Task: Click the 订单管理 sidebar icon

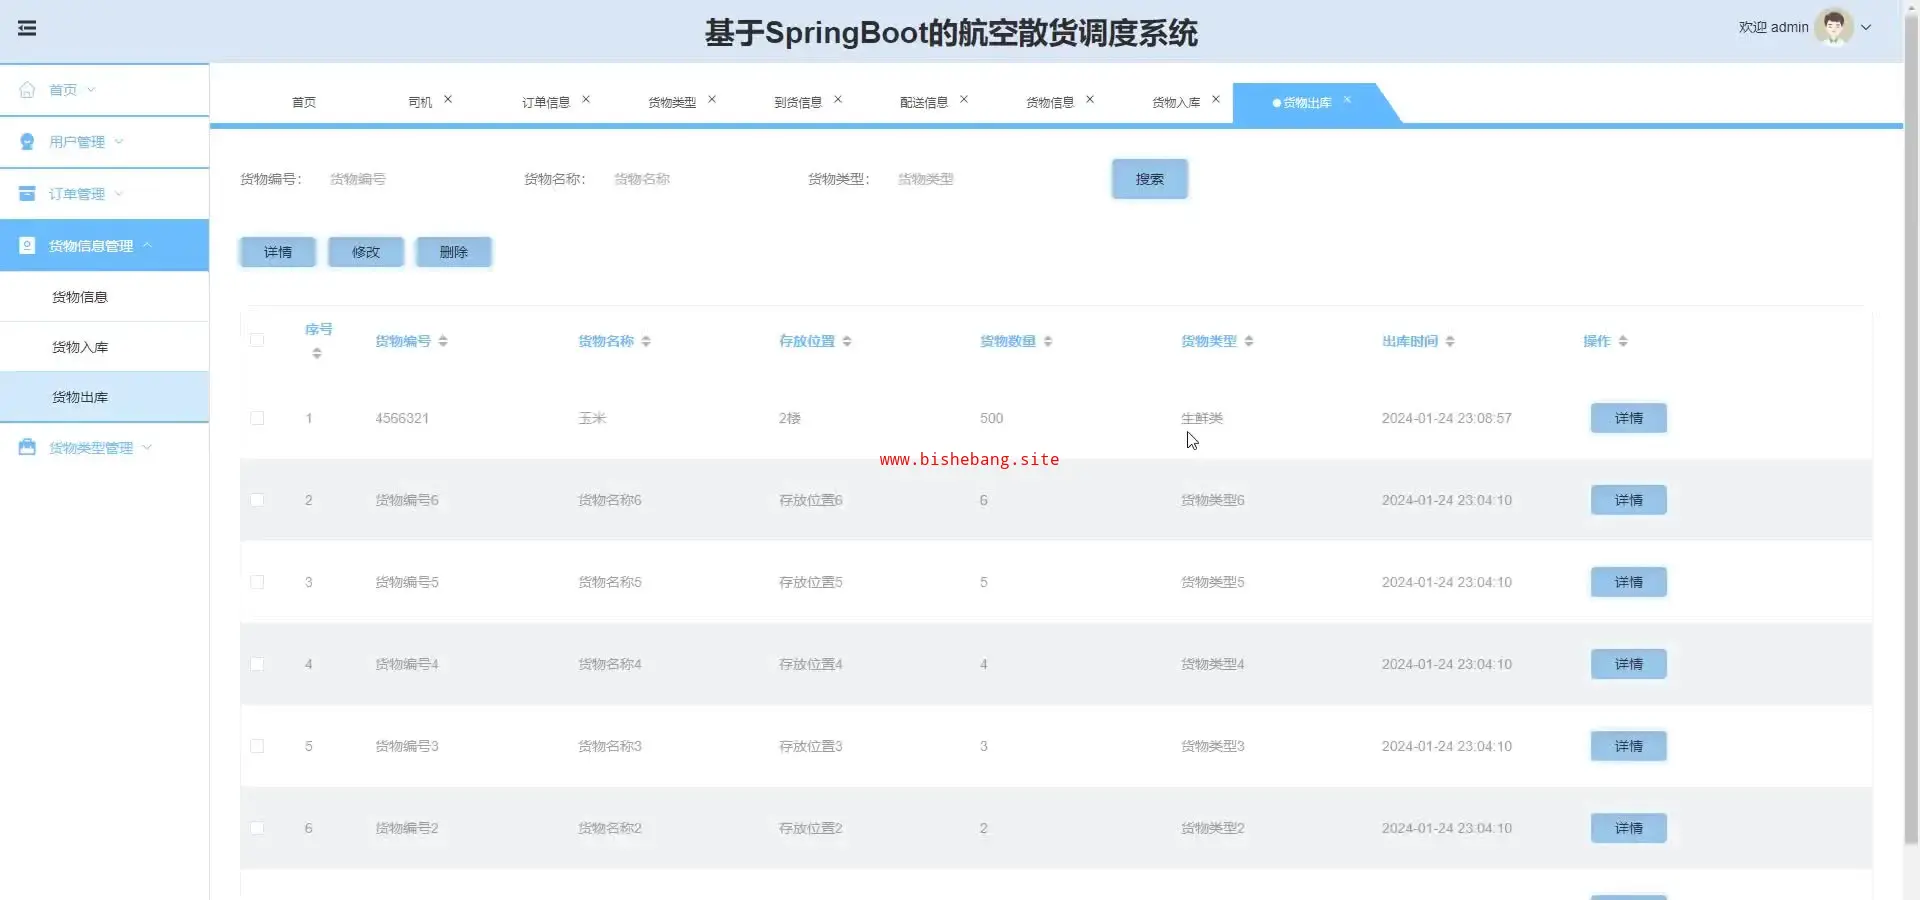Action: coord(27,194)
